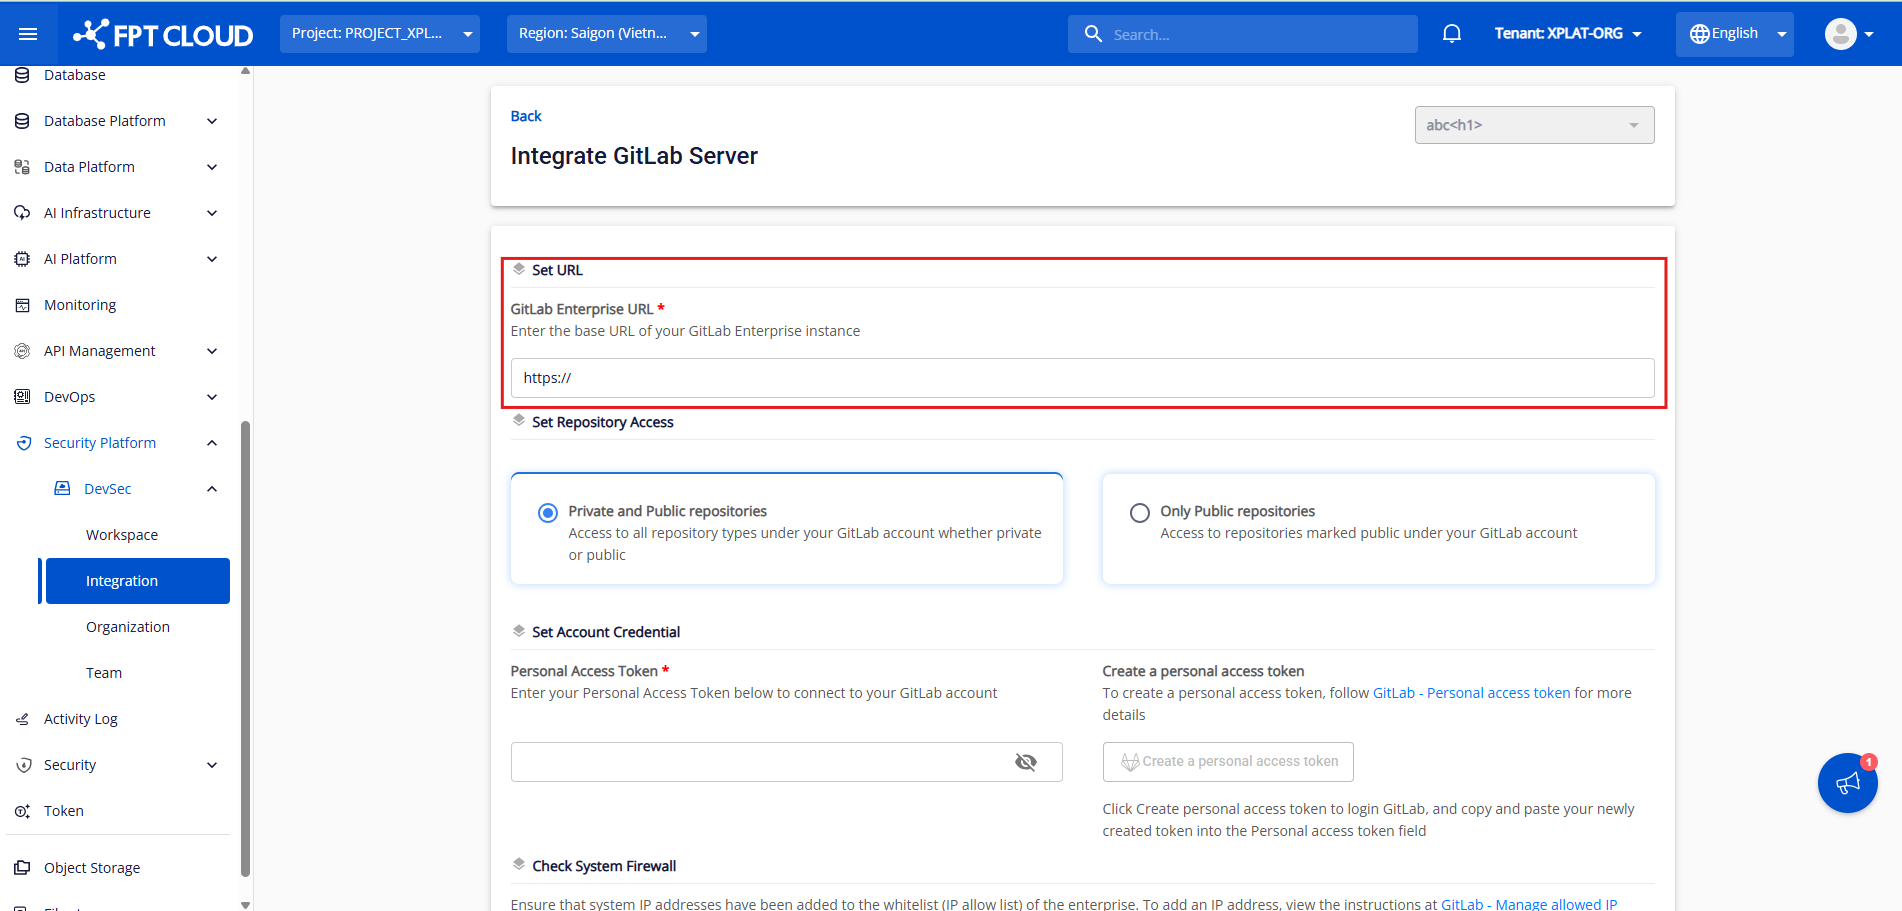Open the notifications bell
Image resolution: width=1902 pixels, height=911 pixels.
tap(1451, 34)
